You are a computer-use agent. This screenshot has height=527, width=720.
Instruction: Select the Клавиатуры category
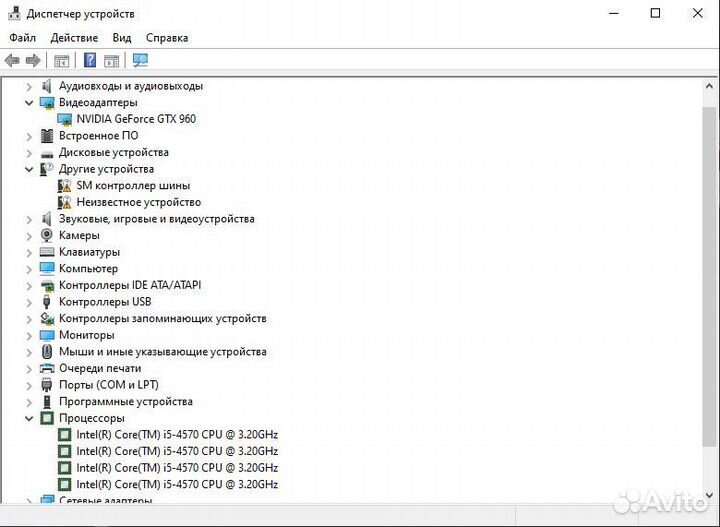[89, 252]
